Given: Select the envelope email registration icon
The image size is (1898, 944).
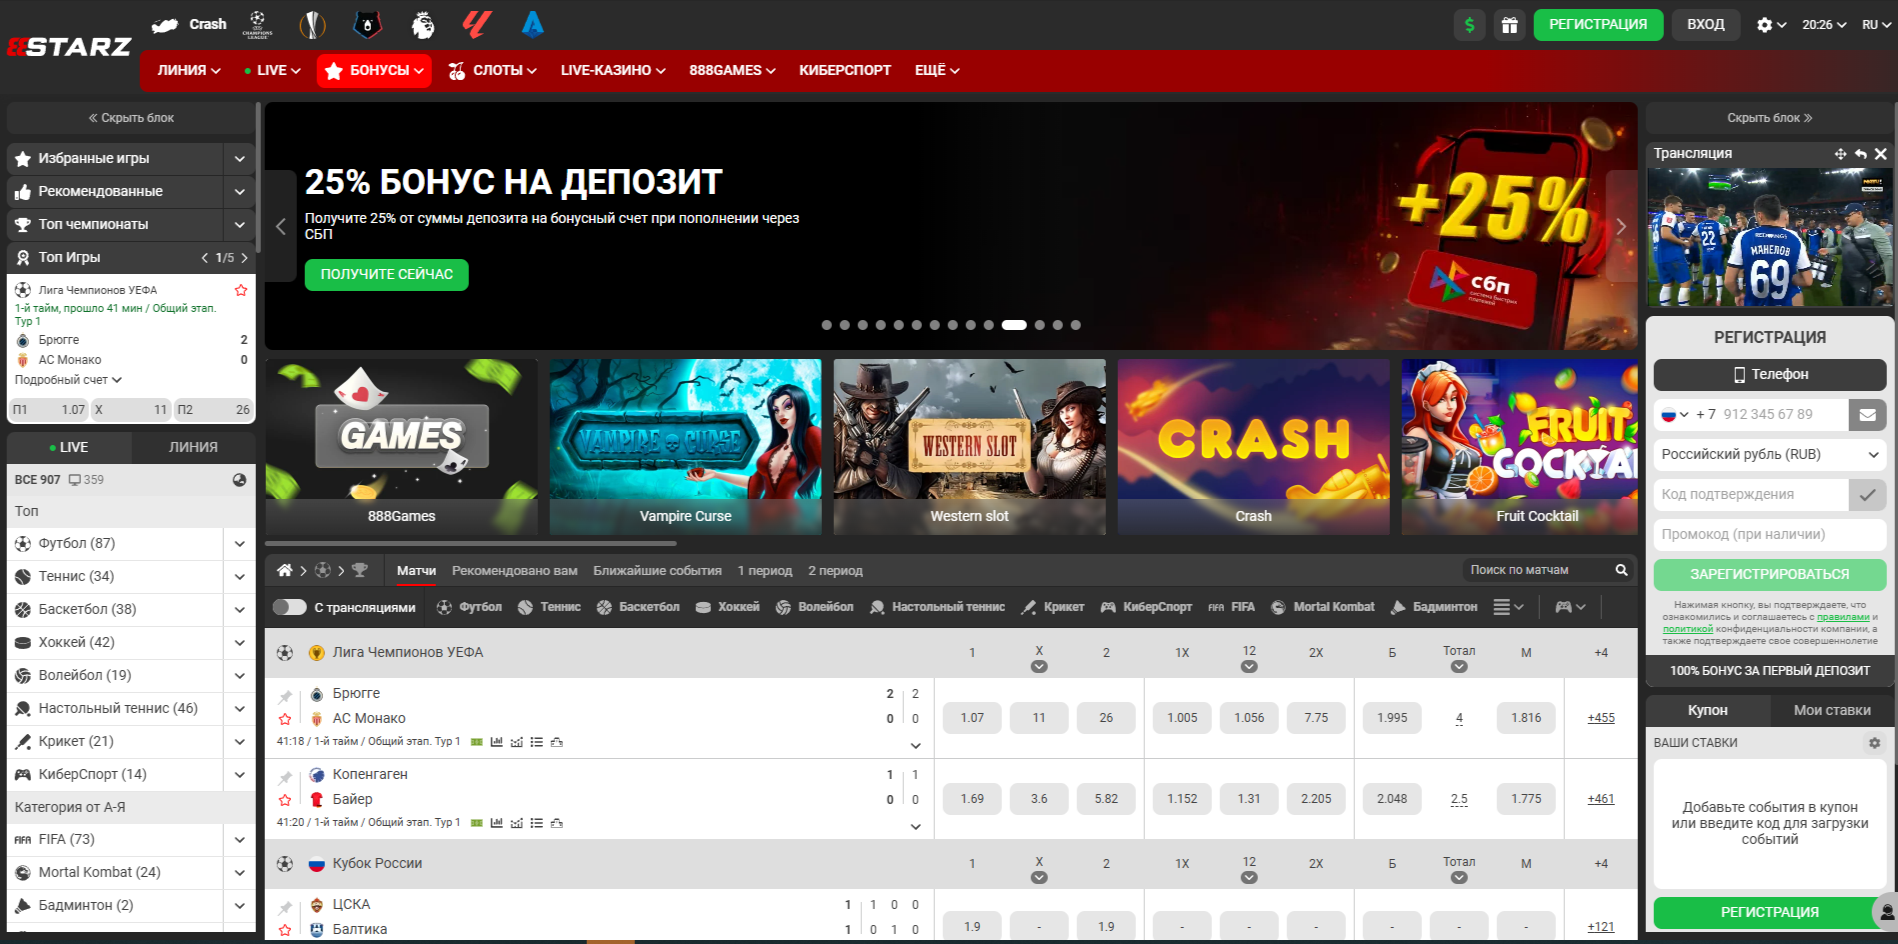Looking at the screenshot, I should pyautogui.click(x=1867, y=414).
